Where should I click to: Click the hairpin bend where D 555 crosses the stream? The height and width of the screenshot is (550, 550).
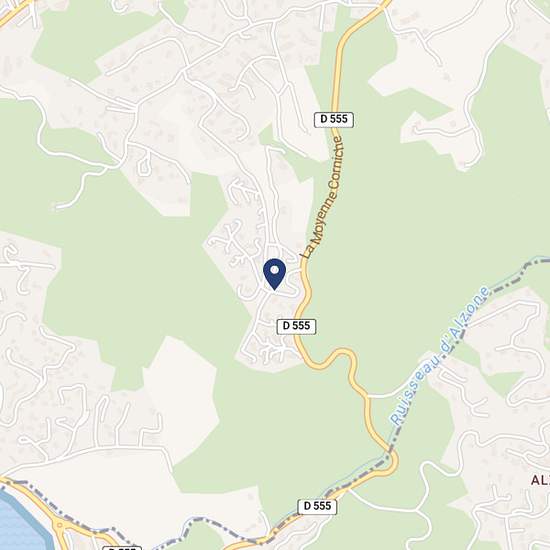(x=392, y=461)
